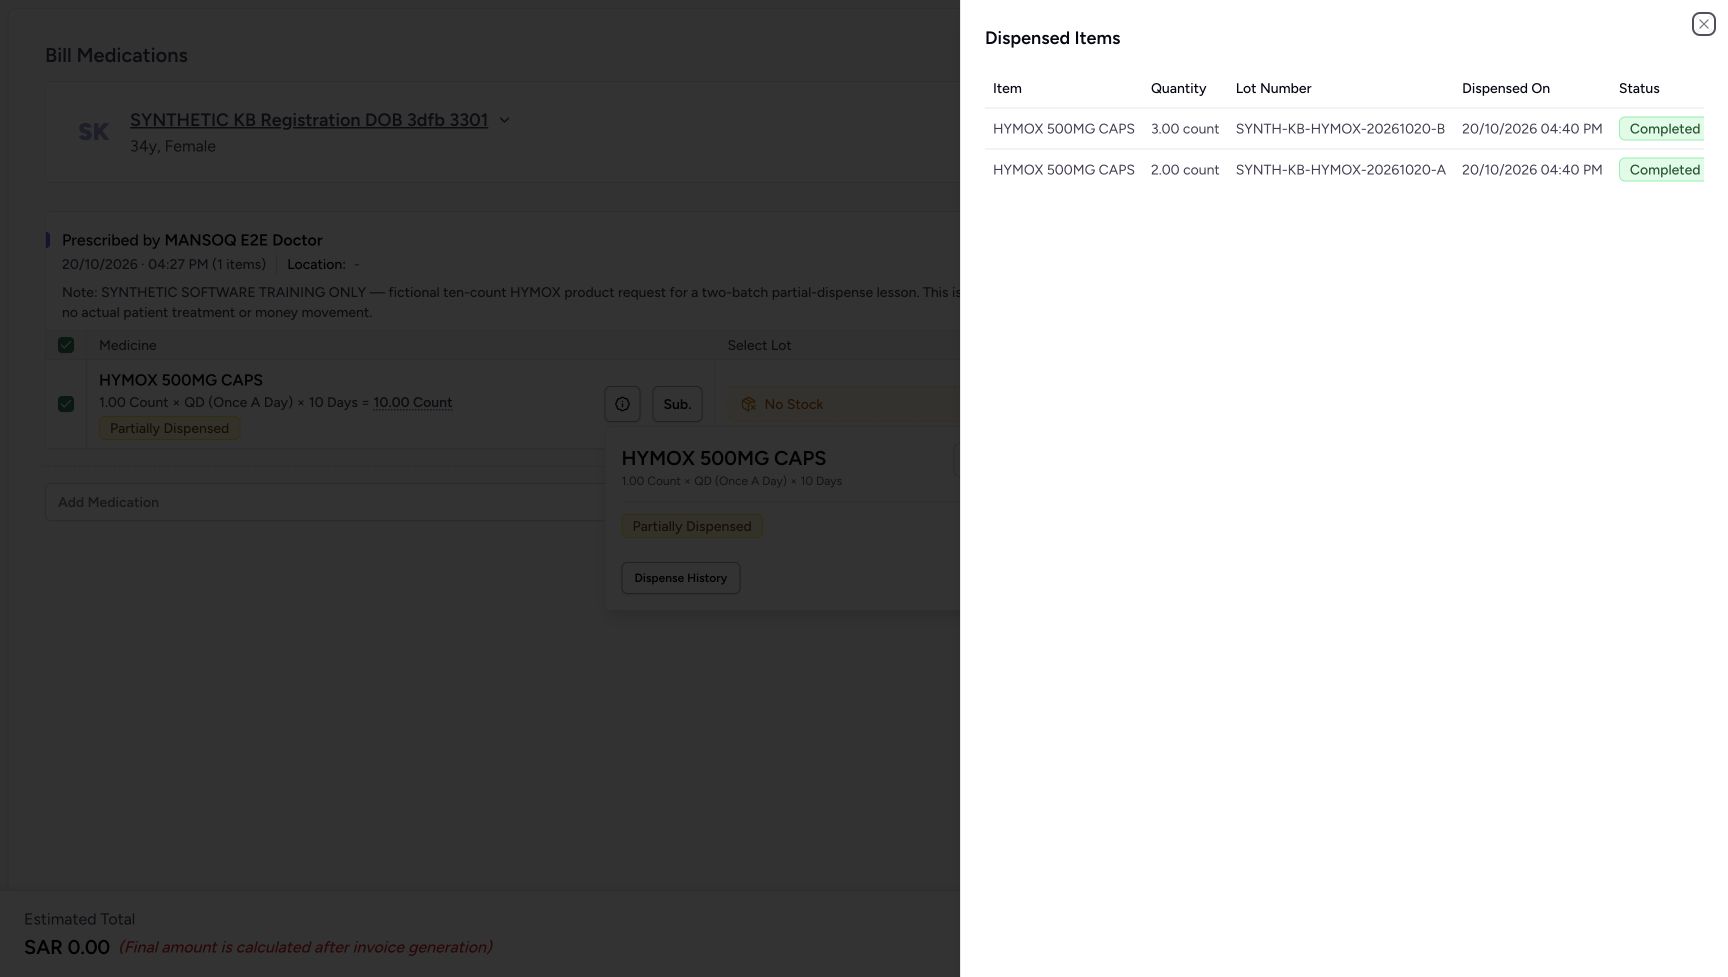Screen dimensions: 1728x977
Task: Open patient SYNTHETIC KB Registration link
Action: coord(309,120)
